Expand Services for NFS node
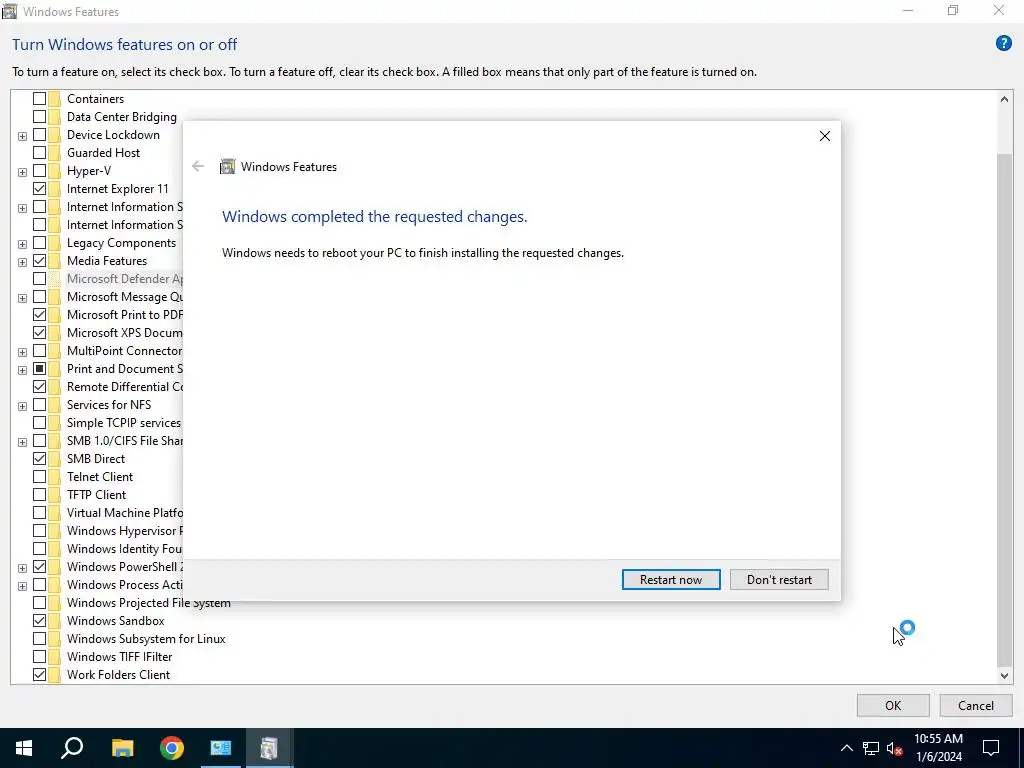 tap(22, 406)
